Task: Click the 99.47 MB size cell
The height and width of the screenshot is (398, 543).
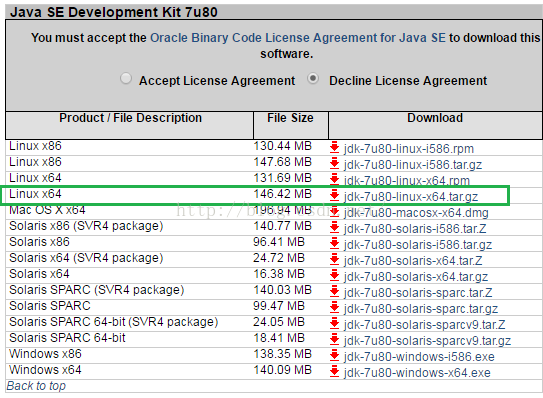Action: click(x=279, y=306)
